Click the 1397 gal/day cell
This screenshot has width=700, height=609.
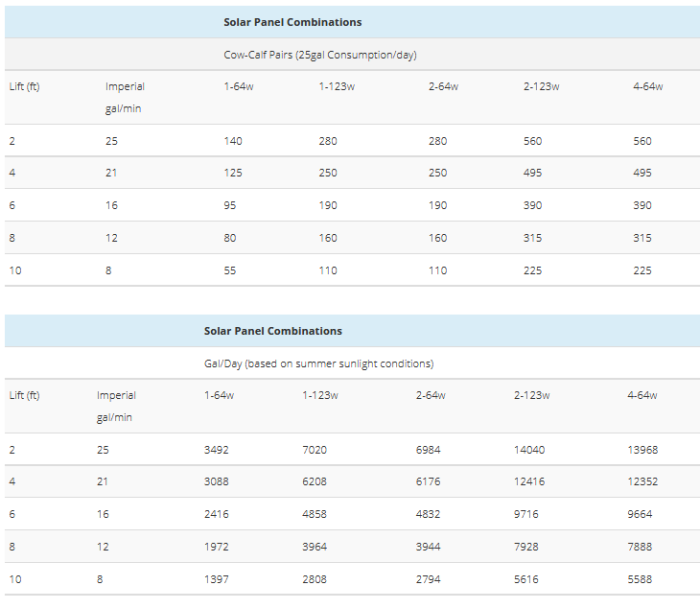tap(217, 579)
